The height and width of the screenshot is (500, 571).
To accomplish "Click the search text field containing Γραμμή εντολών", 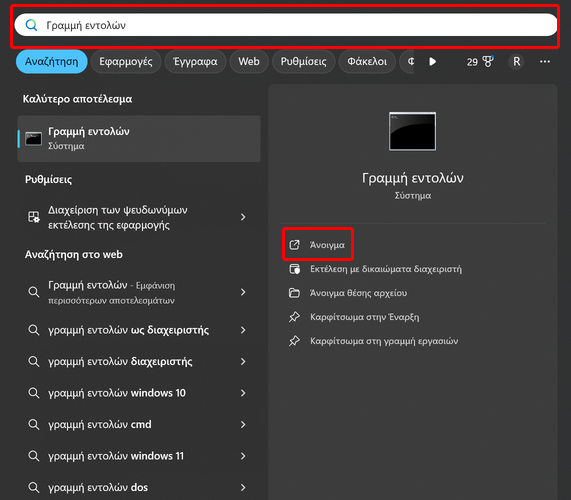I will (x=286, y=25).
